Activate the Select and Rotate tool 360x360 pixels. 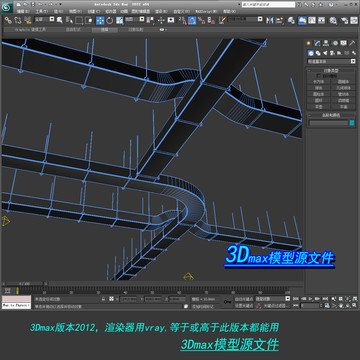[x=110, y=20]
